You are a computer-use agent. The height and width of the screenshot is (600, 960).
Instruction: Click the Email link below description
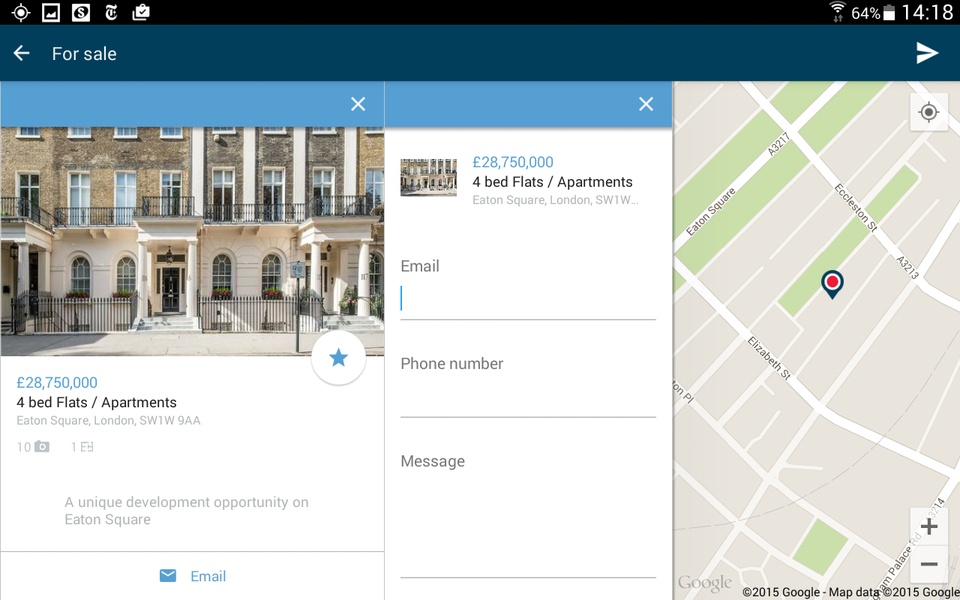(x=208, y=576)
